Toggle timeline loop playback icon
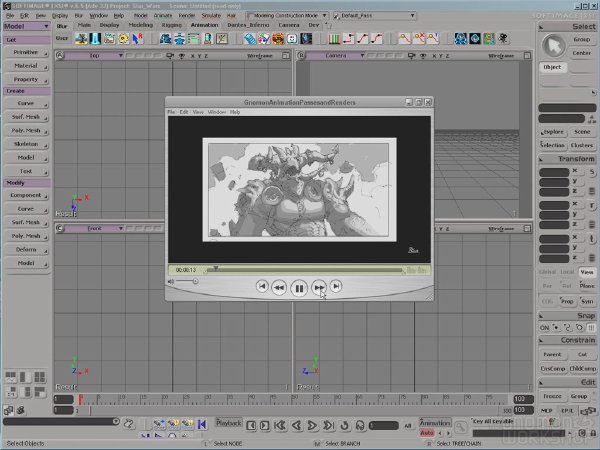 [x=344, y=426]
